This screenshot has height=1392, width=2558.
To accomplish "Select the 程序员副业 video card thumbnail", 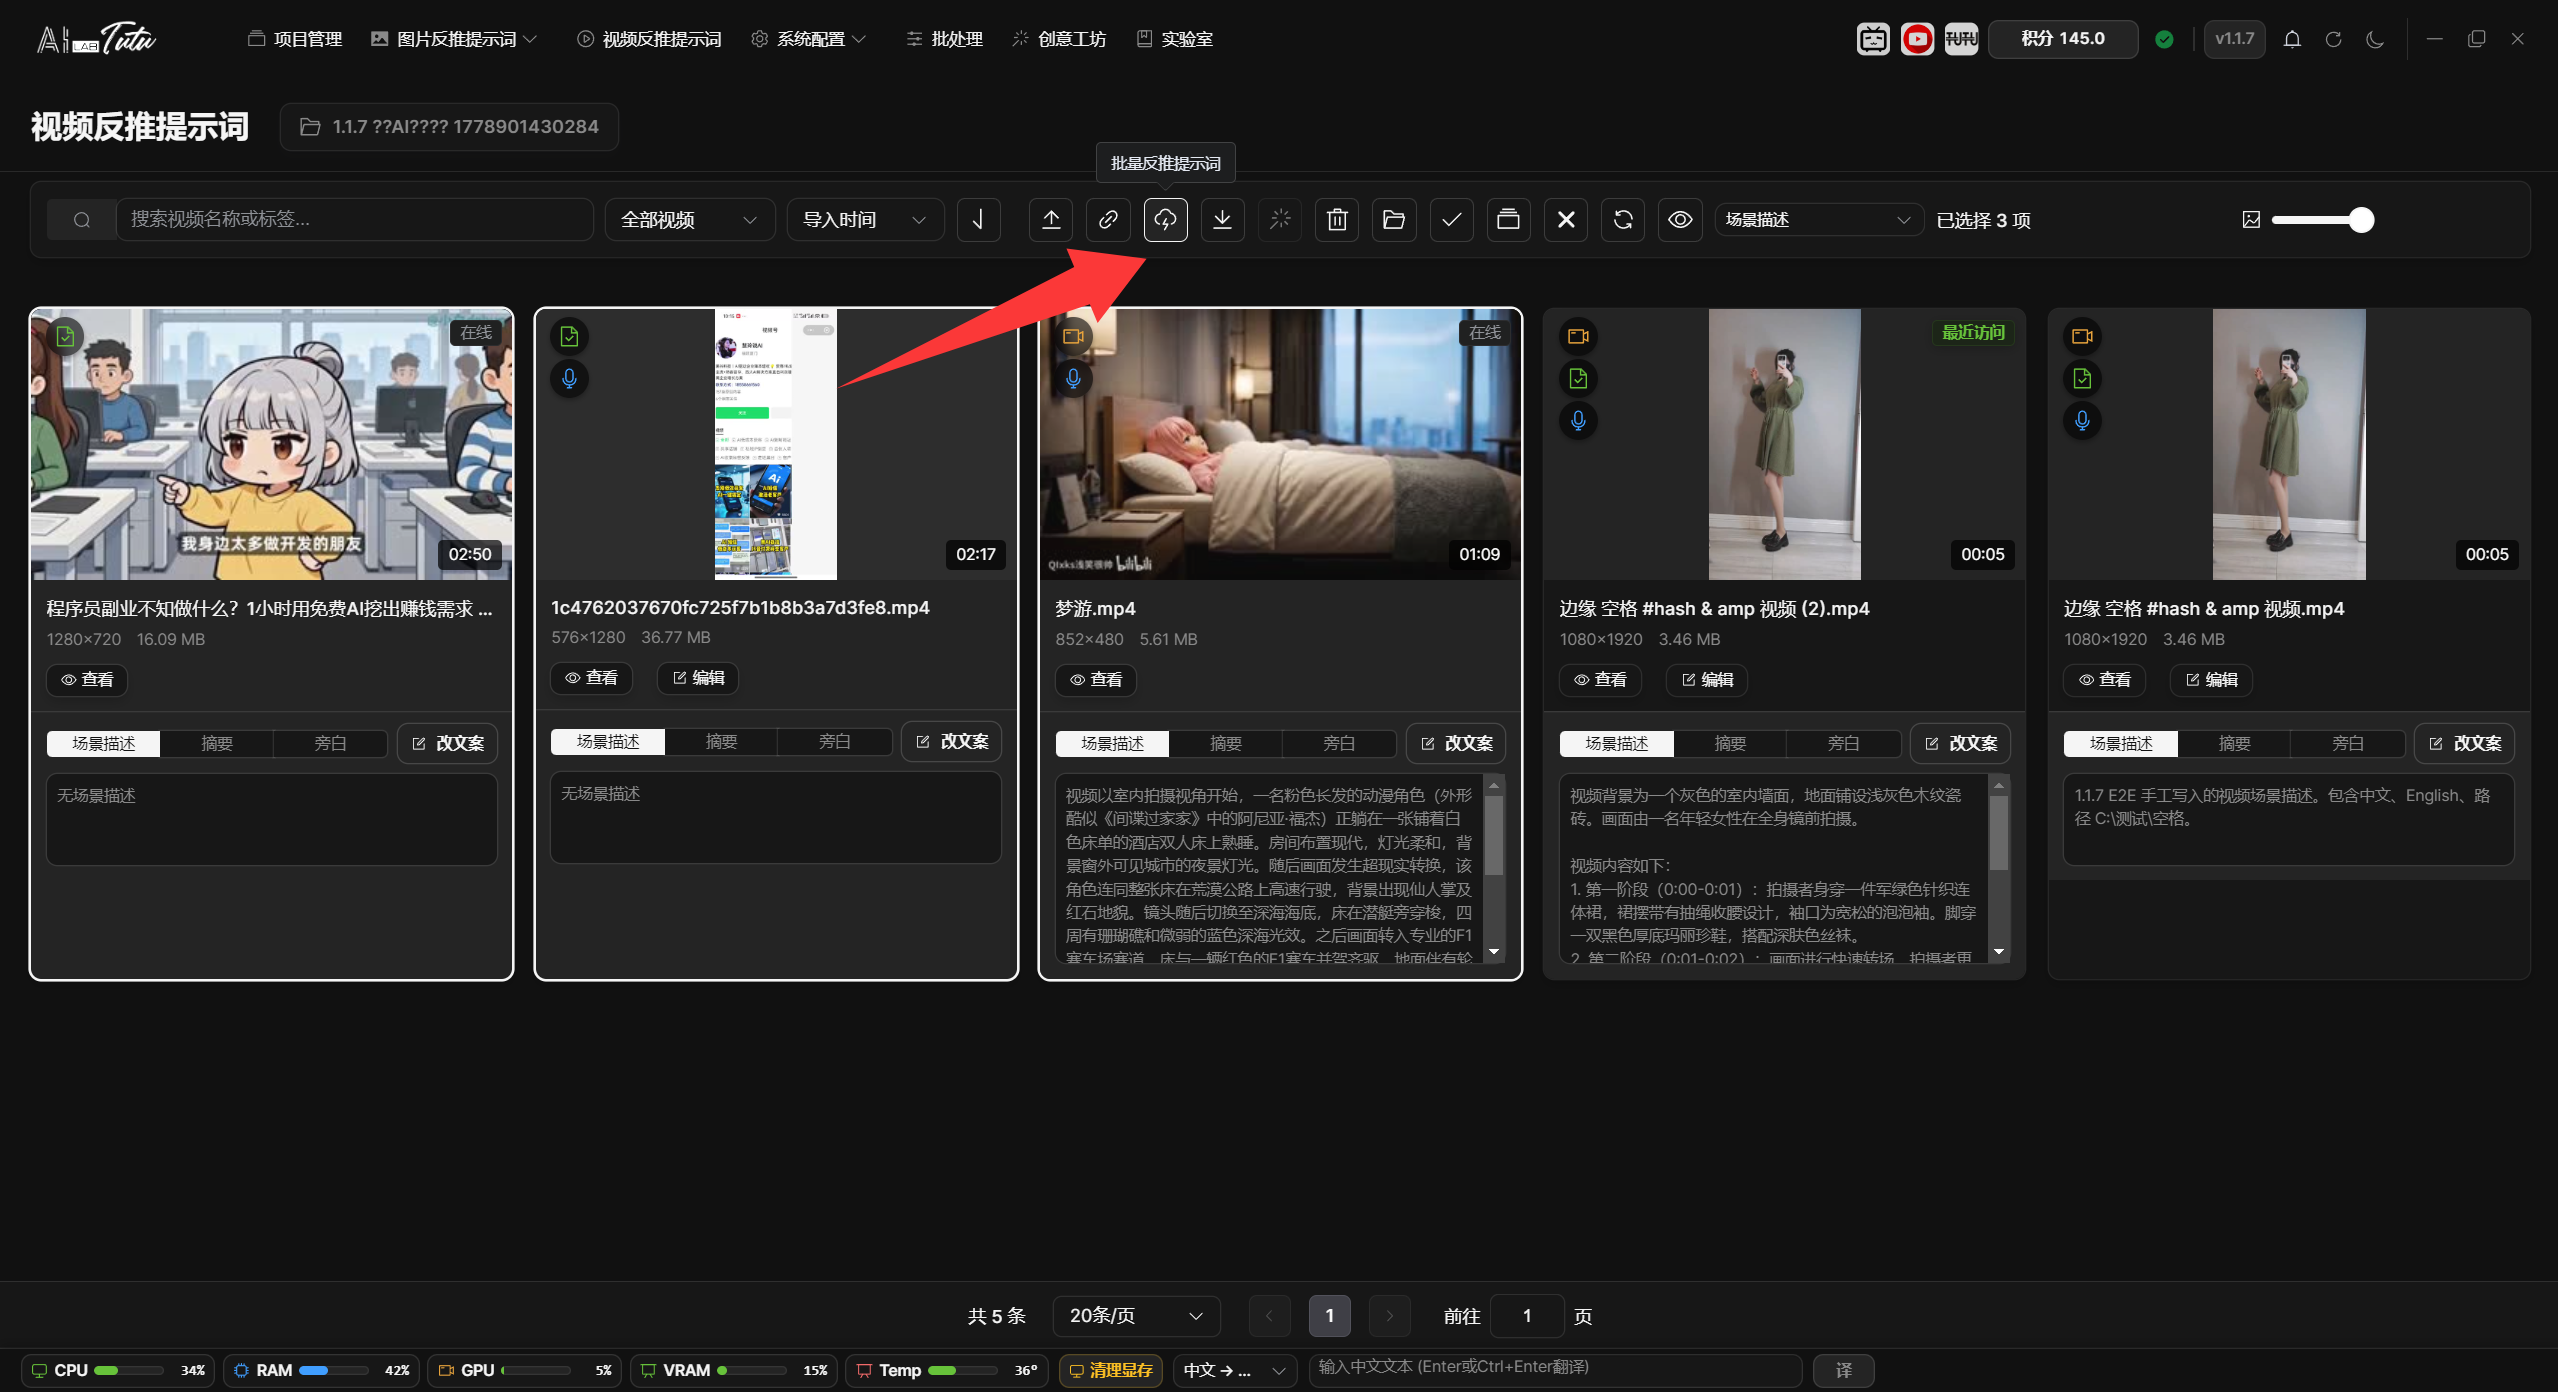I will [x=272, y=444].
